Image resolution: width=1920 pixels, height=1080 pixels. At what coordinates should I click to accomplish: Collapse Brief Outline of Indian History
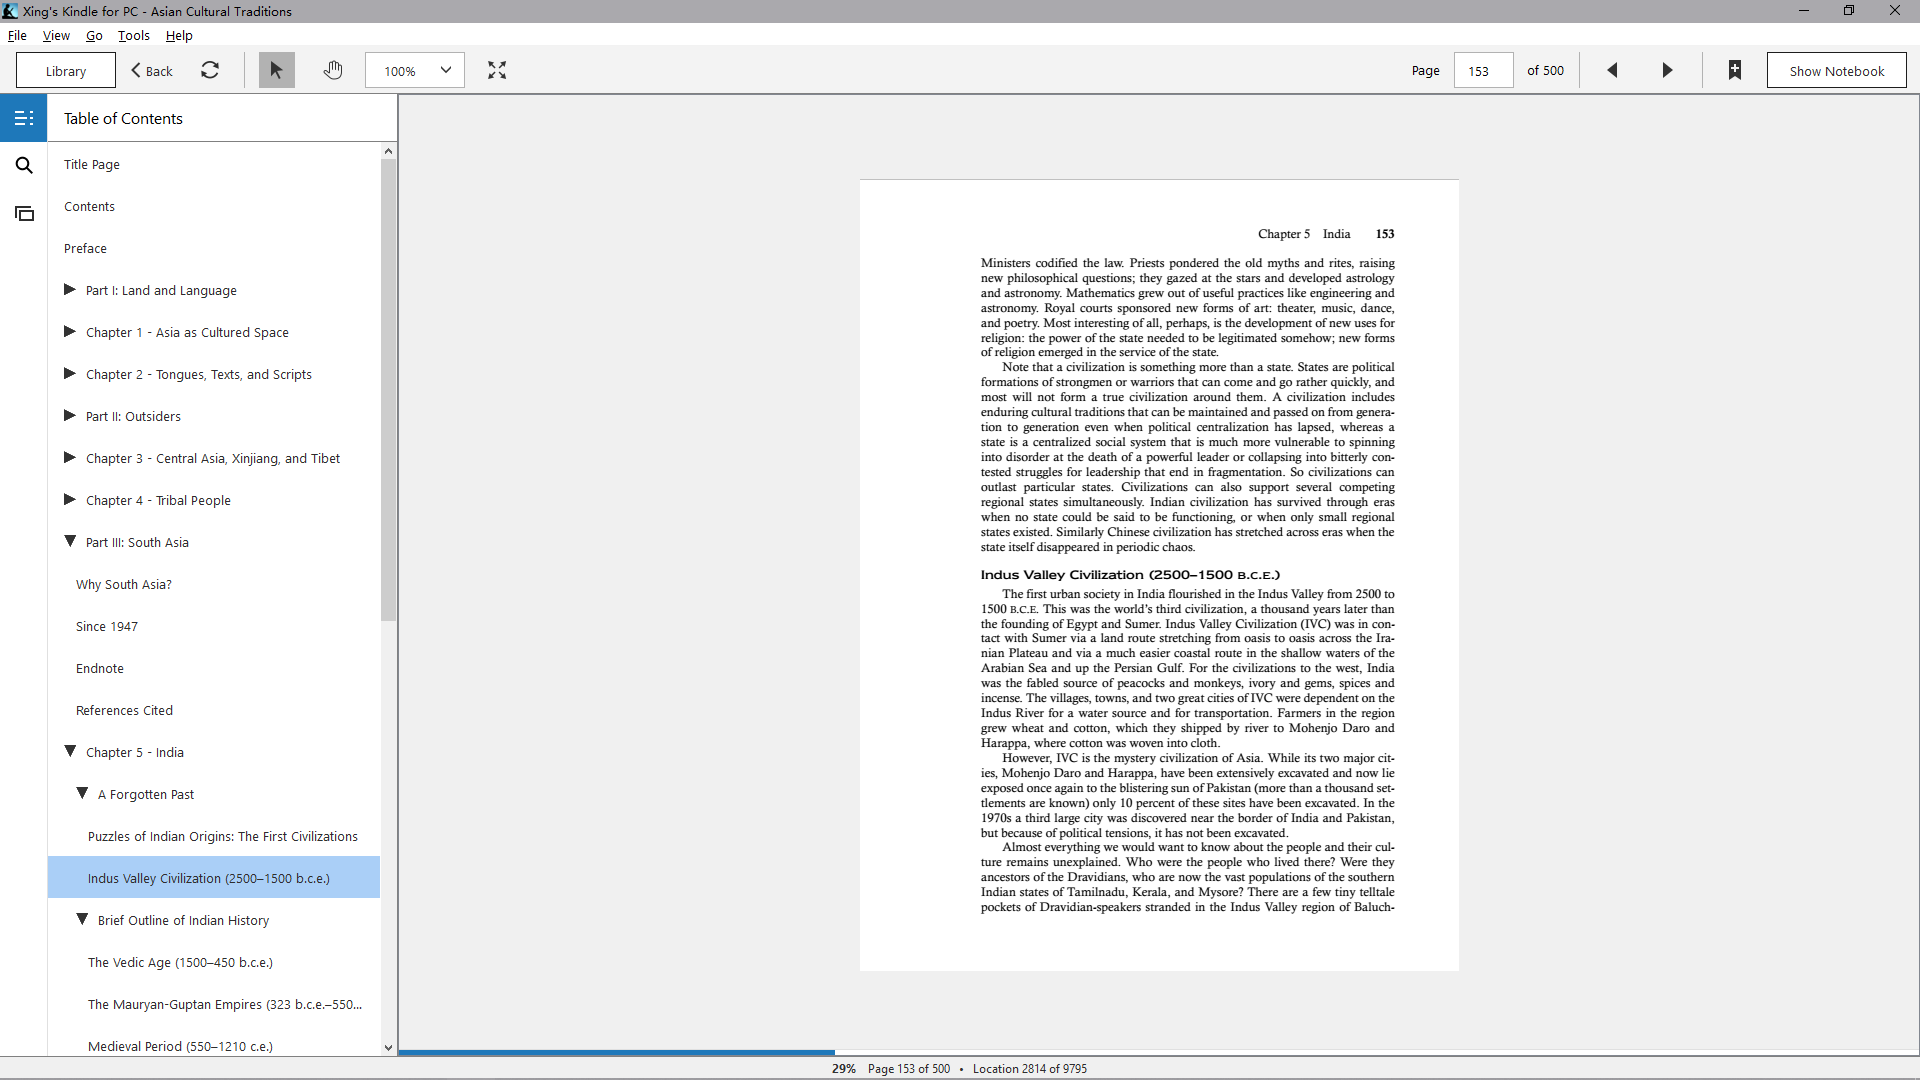(x=82, y=919)
